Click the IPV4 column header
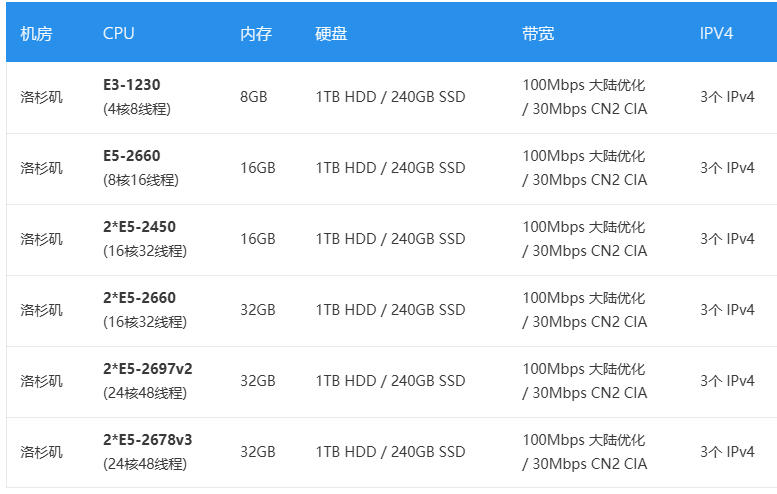 (x=716, y=33)
